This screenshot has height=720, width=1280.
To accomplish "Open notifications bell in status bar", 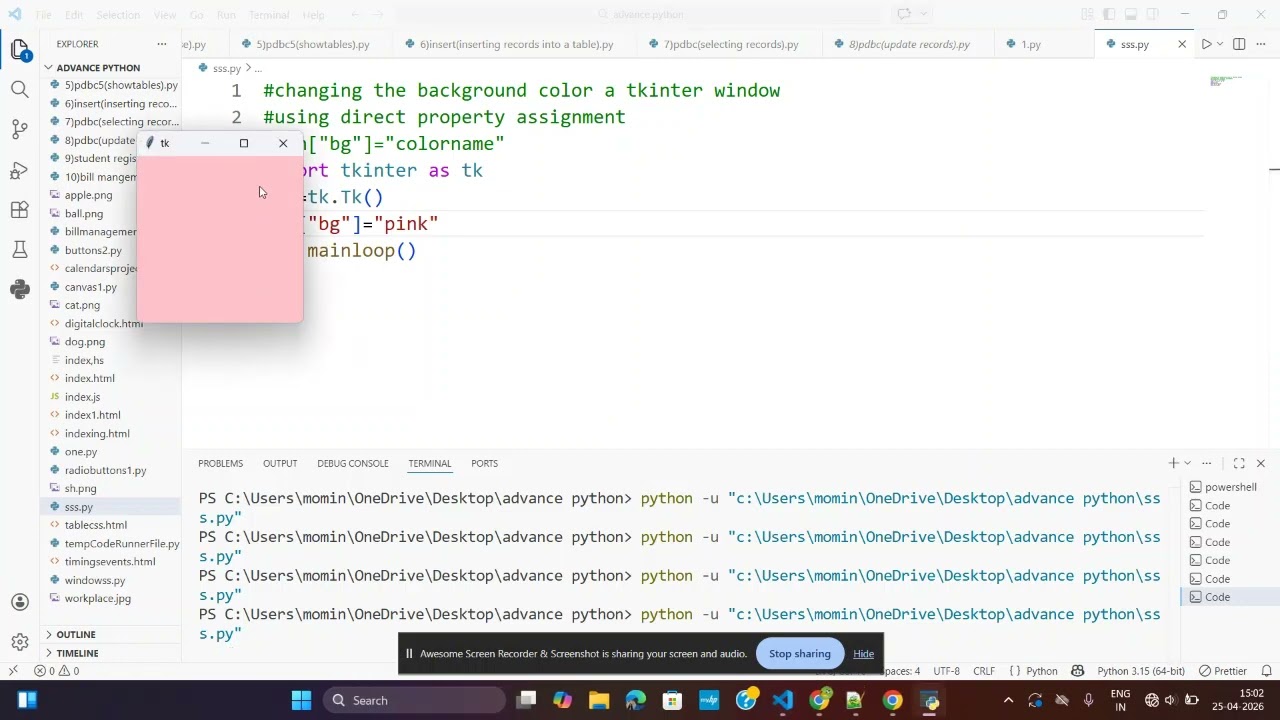I will (1266, 671).
